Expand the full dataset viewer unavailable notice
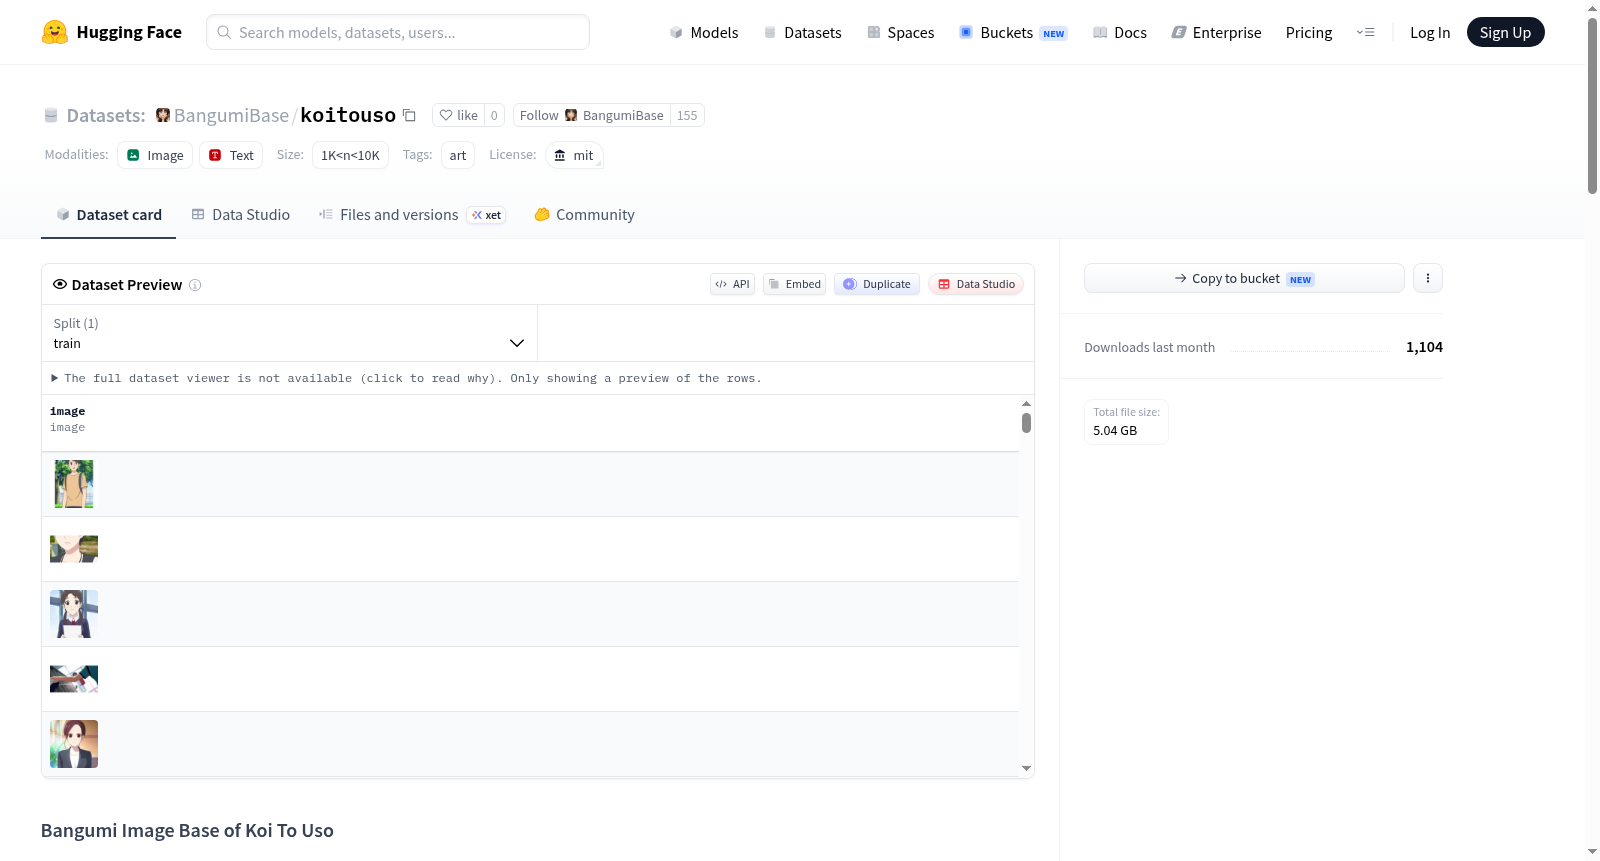The height and width of the screenshot is (861, 1600). (x=406, y=378)
